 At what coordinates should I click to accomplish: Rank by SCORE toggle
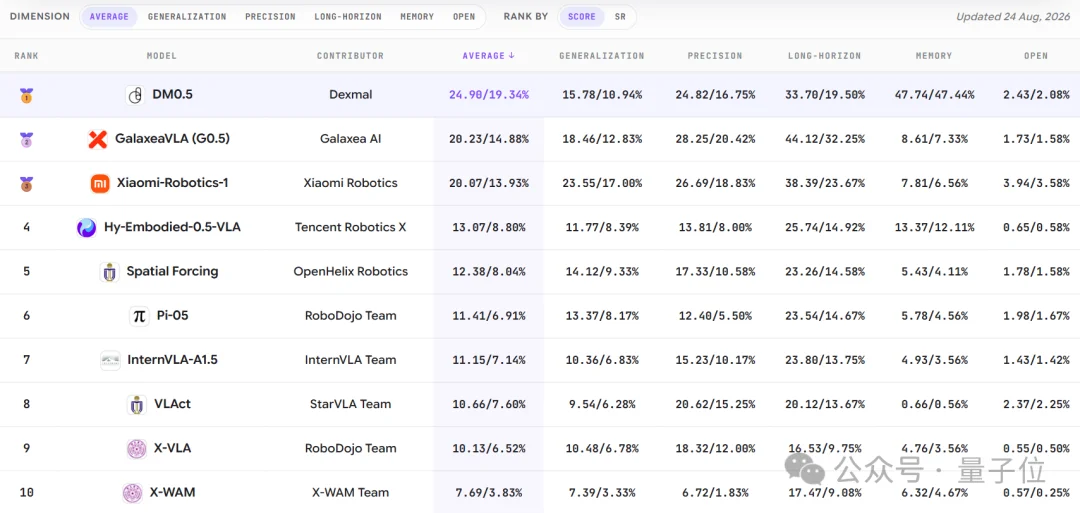582,17
